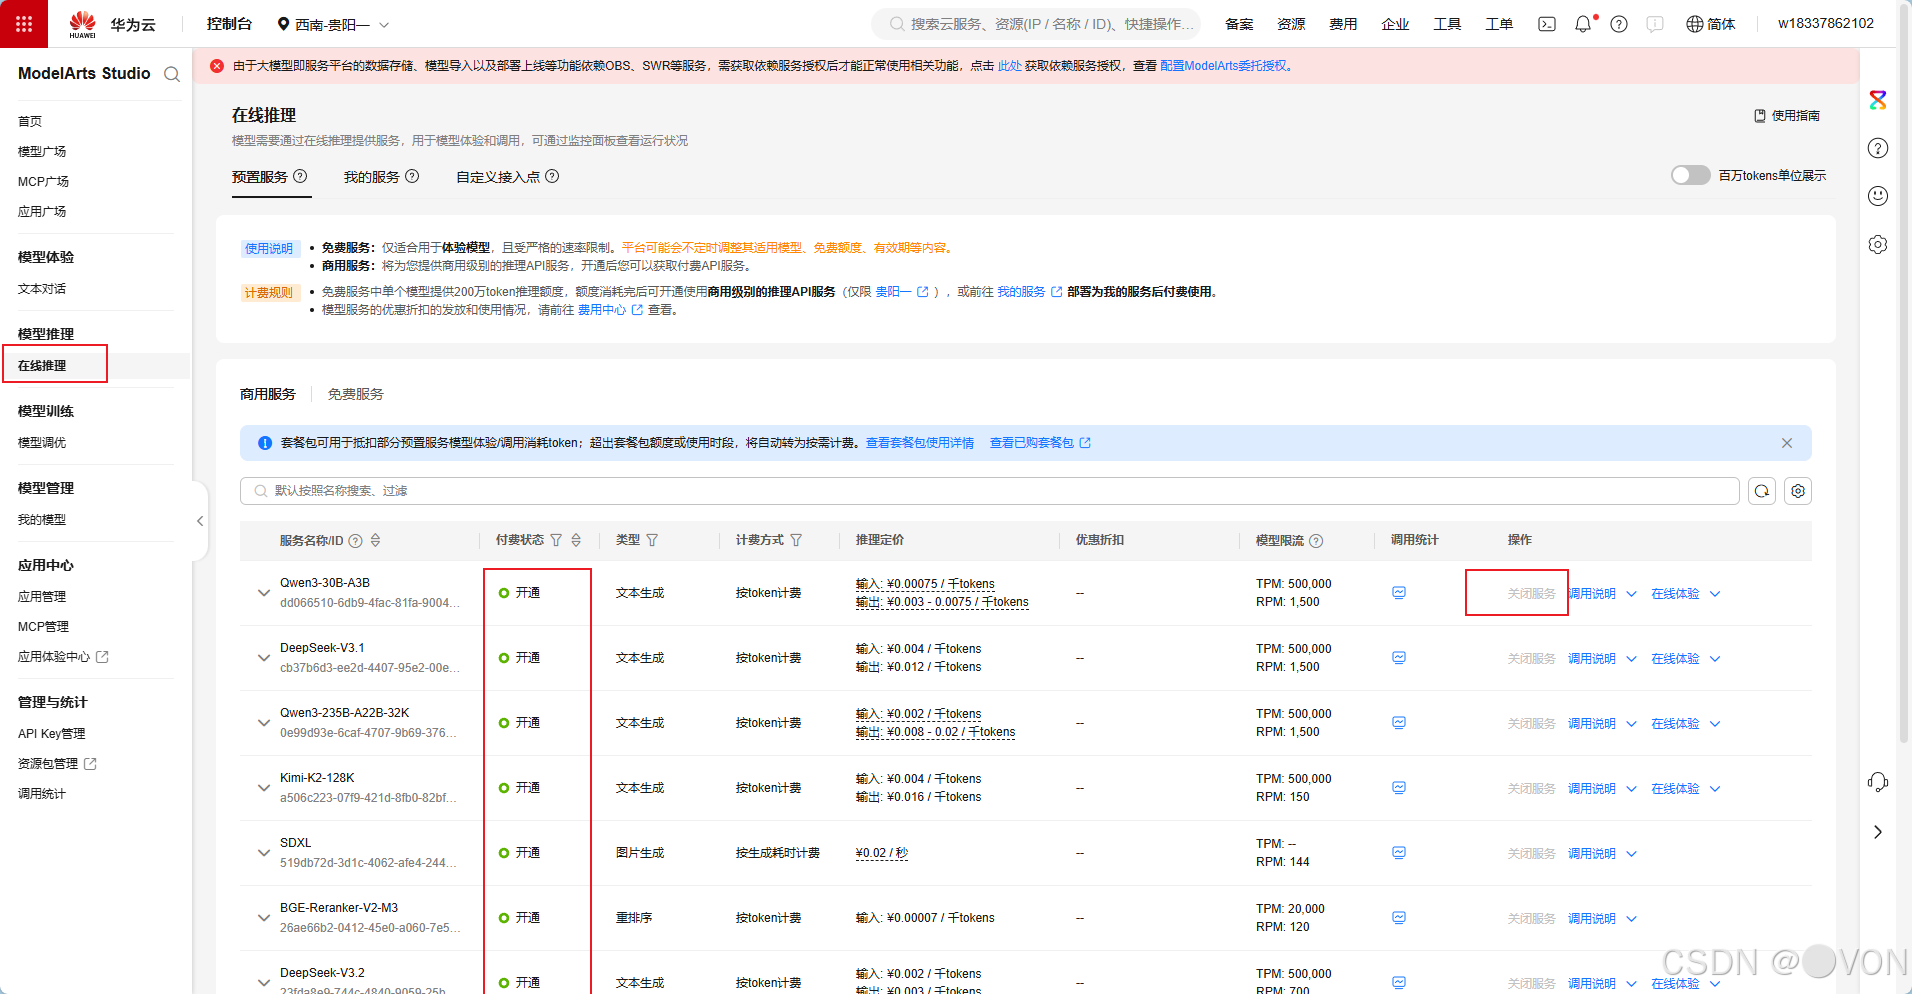
Task: Switch to 我的服务 tab
Action: tap(372, 177)
